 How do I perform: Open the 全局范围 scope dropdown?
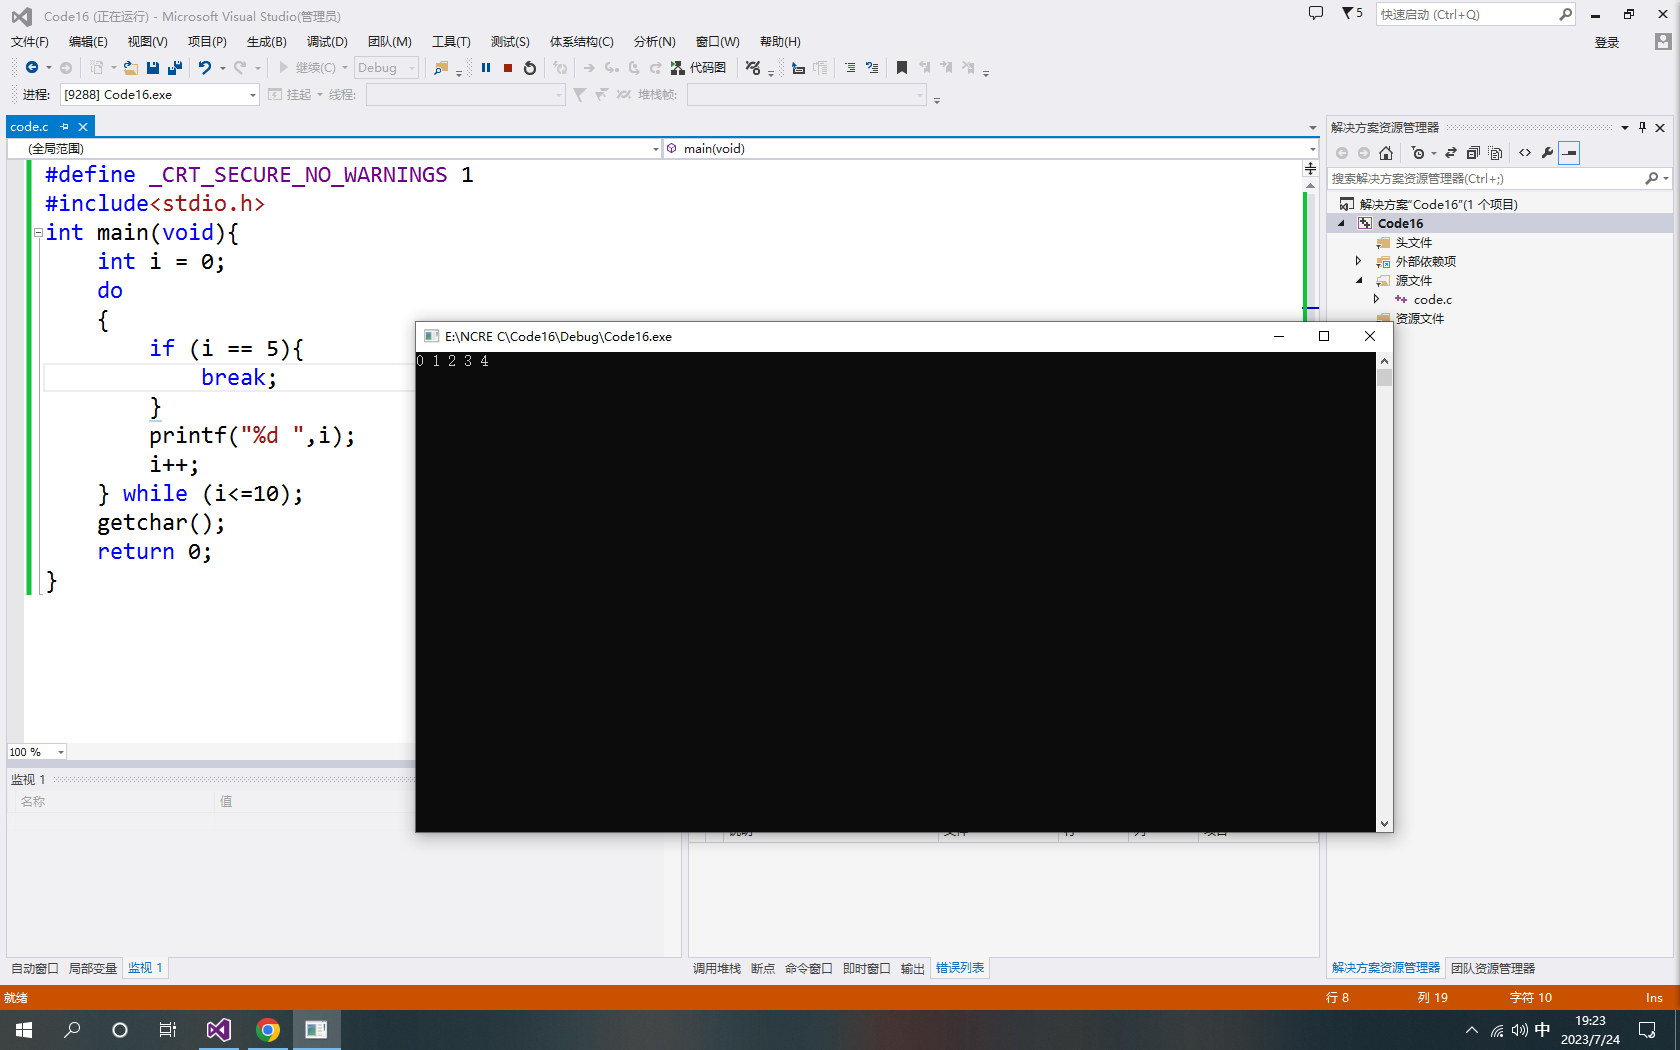pyautogui.click(x=334, y=148)
